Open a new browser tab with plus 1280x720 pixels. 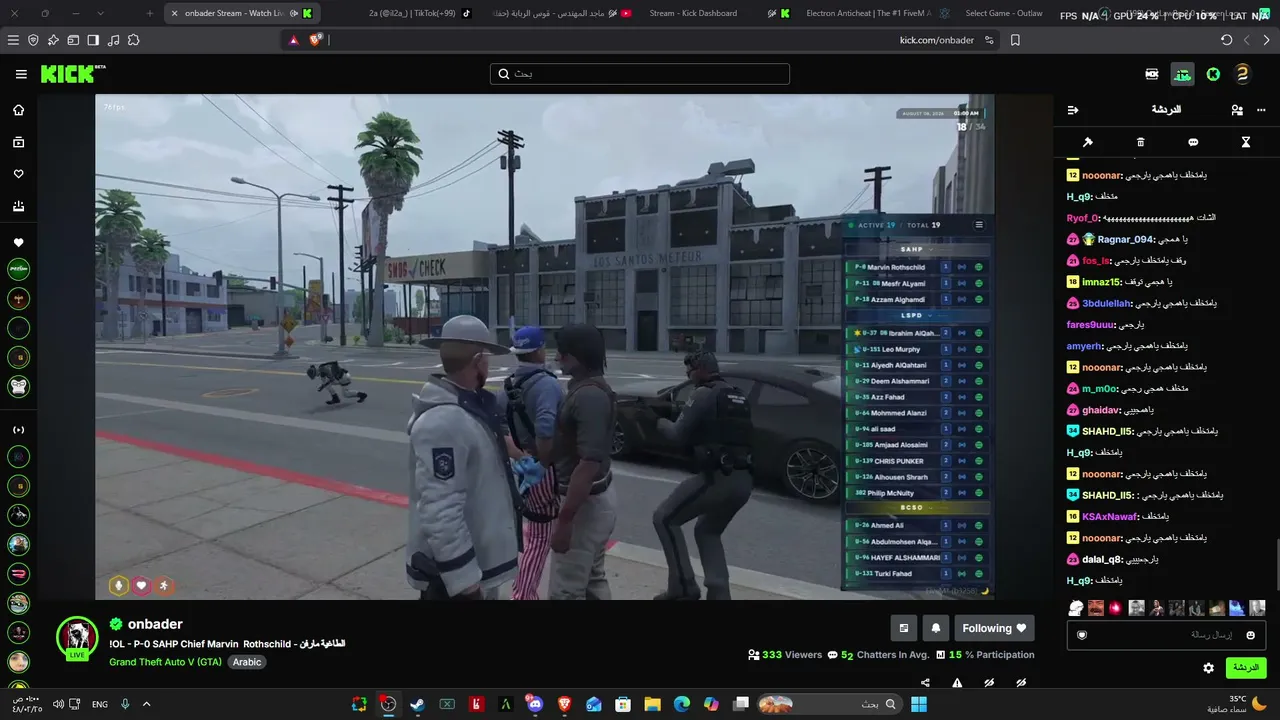point(150,13)
